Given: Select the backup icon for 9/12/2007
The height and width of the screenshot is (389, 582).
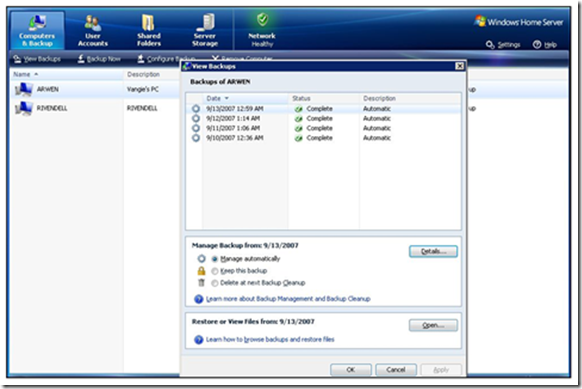Looking at the screenshot, I should [196, 118].
